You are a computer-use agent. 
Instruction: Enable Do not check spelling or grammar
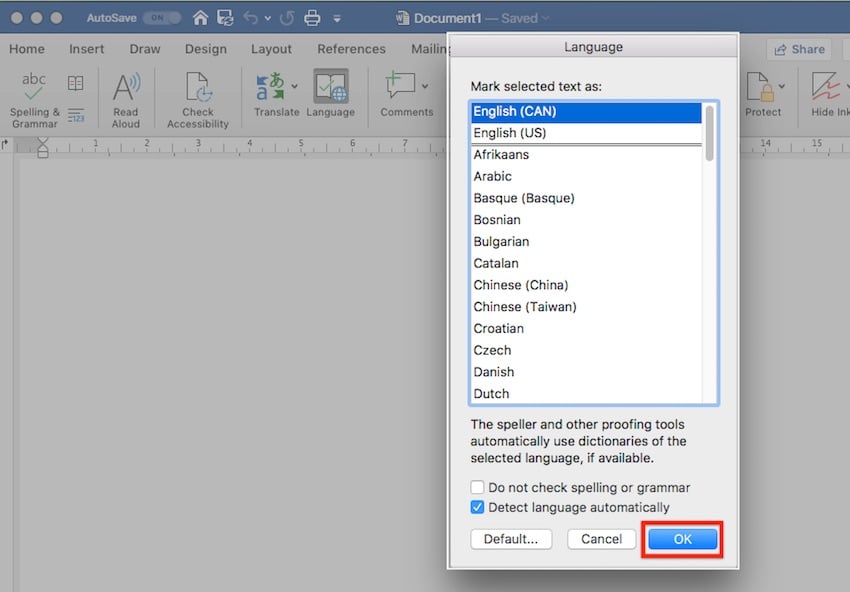coord(478,488)
